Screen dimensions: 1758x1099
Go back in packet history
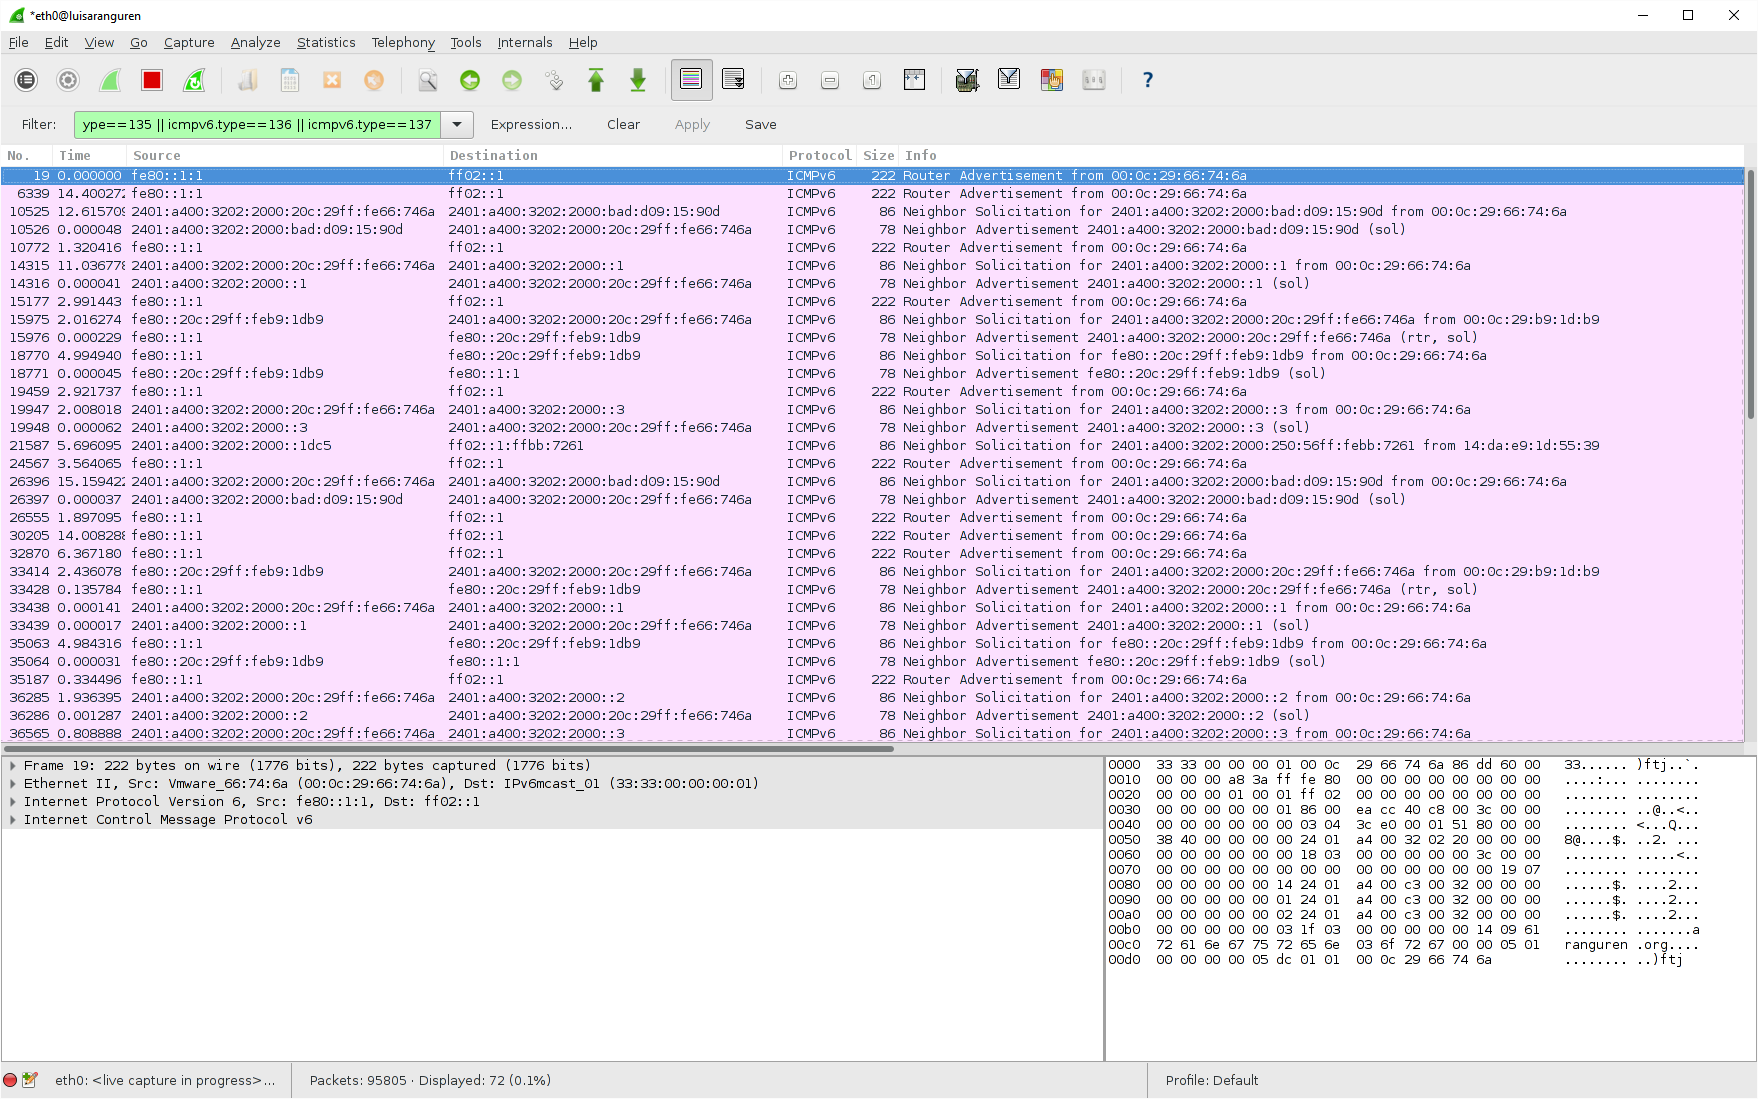(x=470, y=80)
